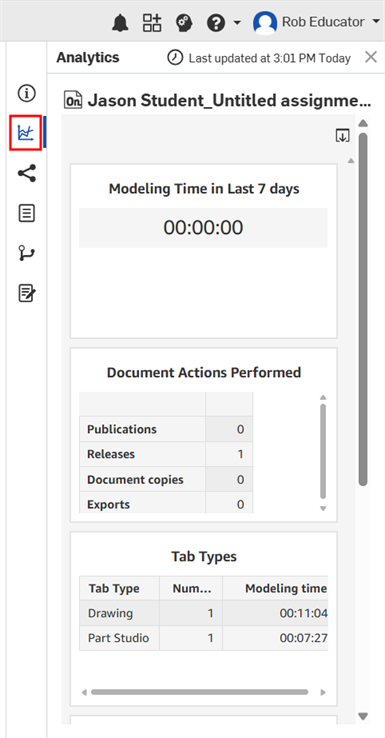This screenshot has width=385, height=738.
Task: Select the Drawing tab type row
Action: point(203,613)
